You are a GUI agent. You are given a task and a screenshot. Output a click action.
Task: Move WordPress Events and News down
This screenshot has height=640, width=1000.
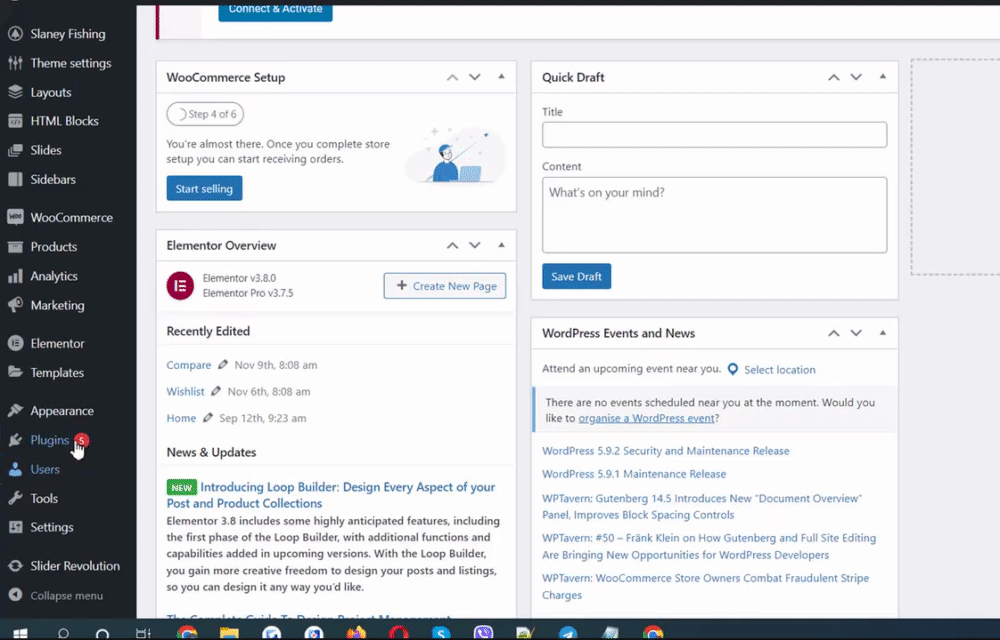click(x=856, y=333)
